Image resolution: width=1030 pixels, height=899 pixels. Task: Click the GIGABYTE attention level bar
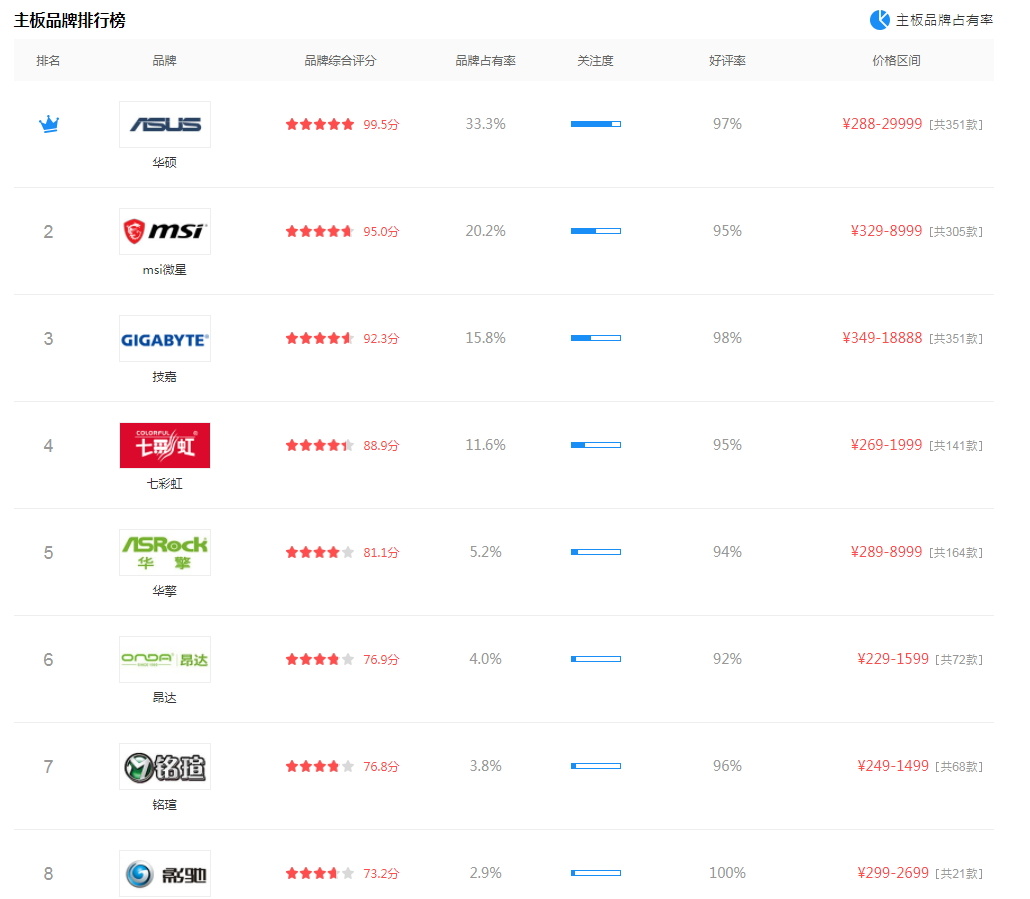[x=596, y=338]
